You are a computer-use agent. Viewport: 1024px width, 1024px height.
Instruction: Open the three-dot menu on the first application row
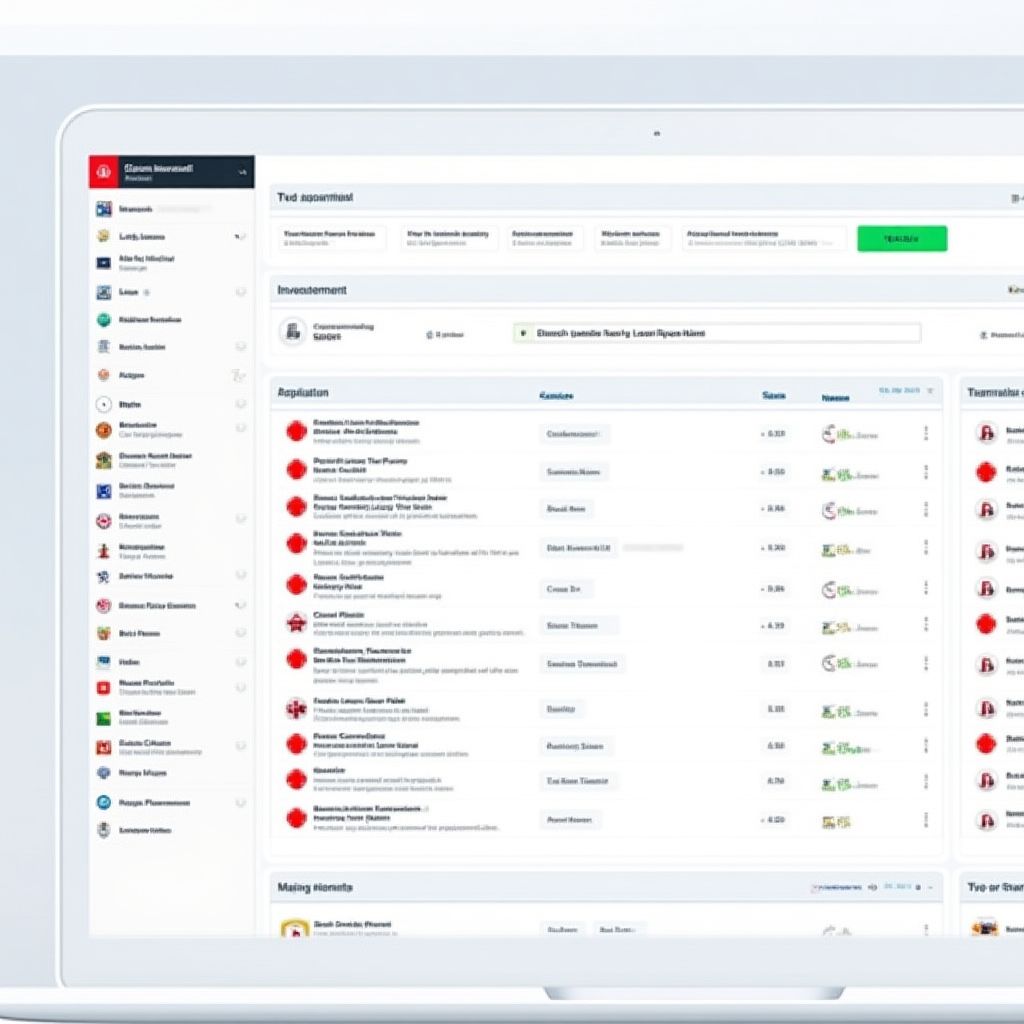(925, 433)
